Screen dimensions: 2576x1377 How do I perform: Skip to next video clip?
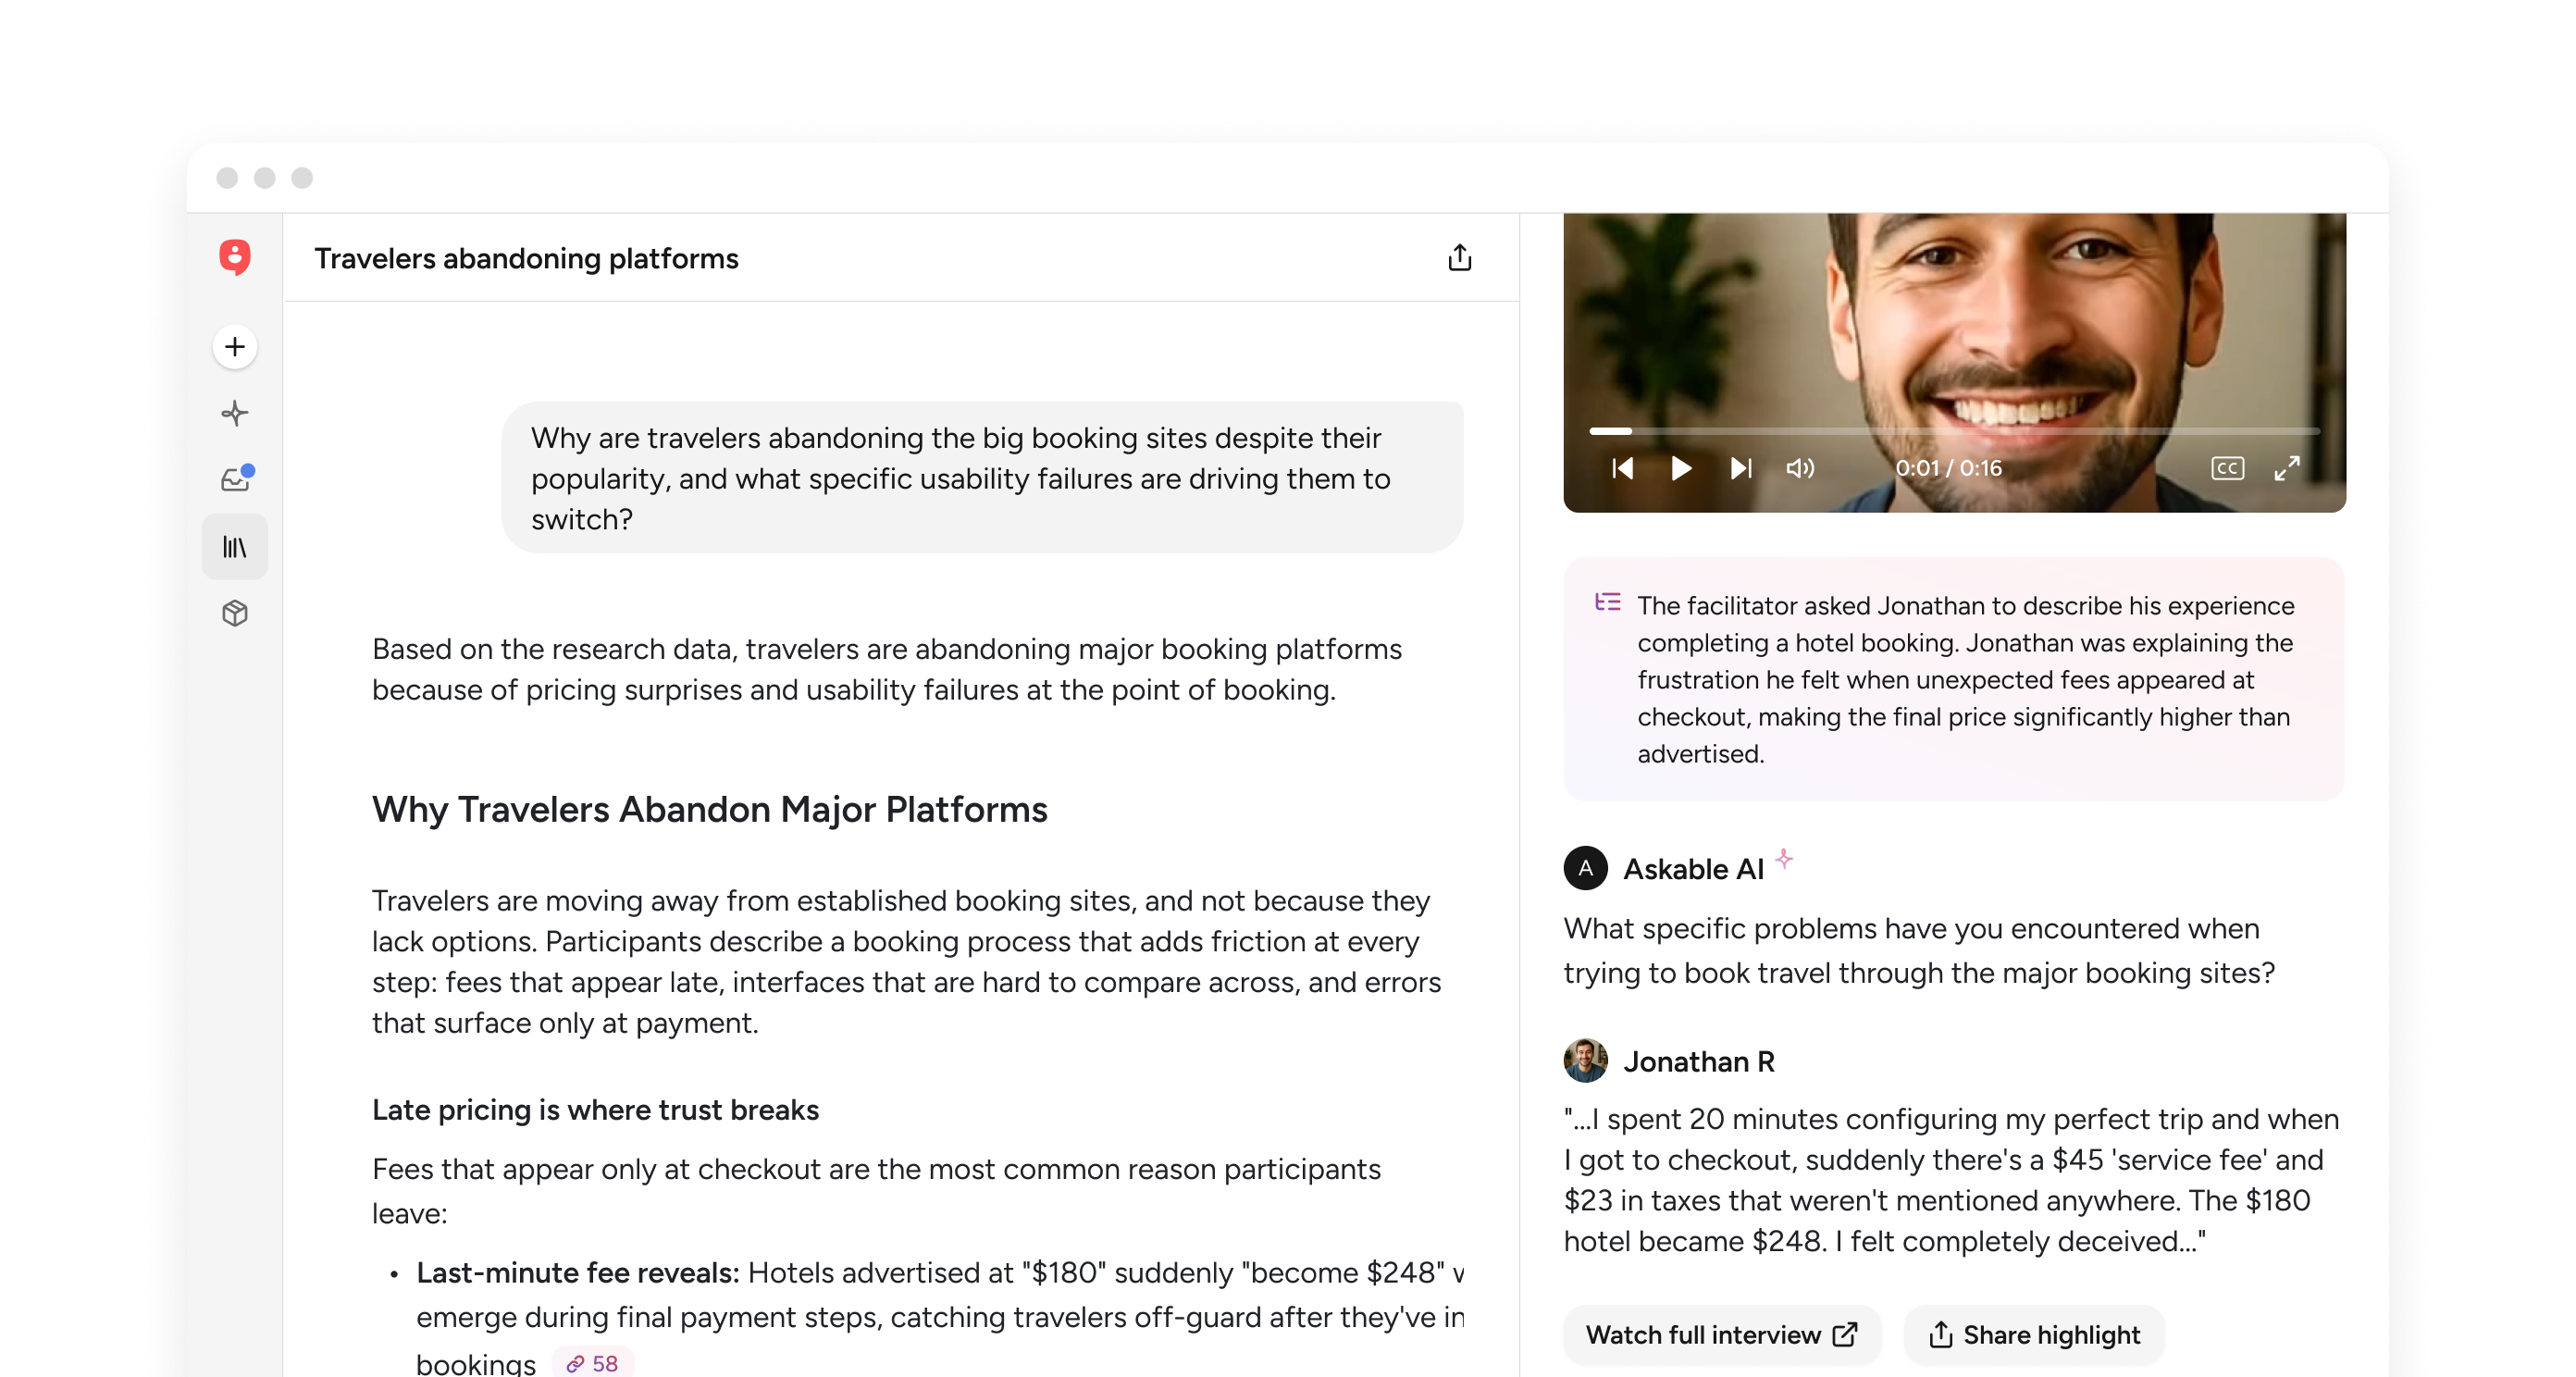1741,468
